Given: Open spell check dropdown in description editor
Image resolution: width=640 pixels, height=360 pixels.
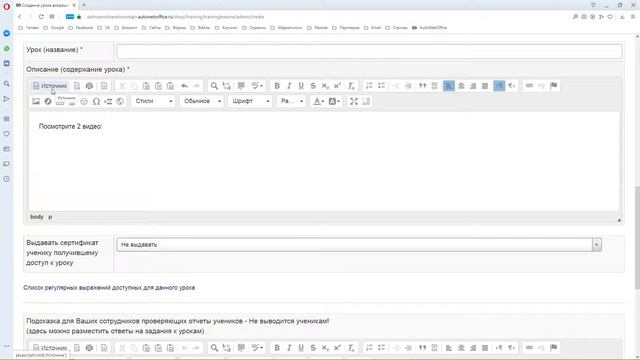Looking at the screenshot, I should [257, 86].
